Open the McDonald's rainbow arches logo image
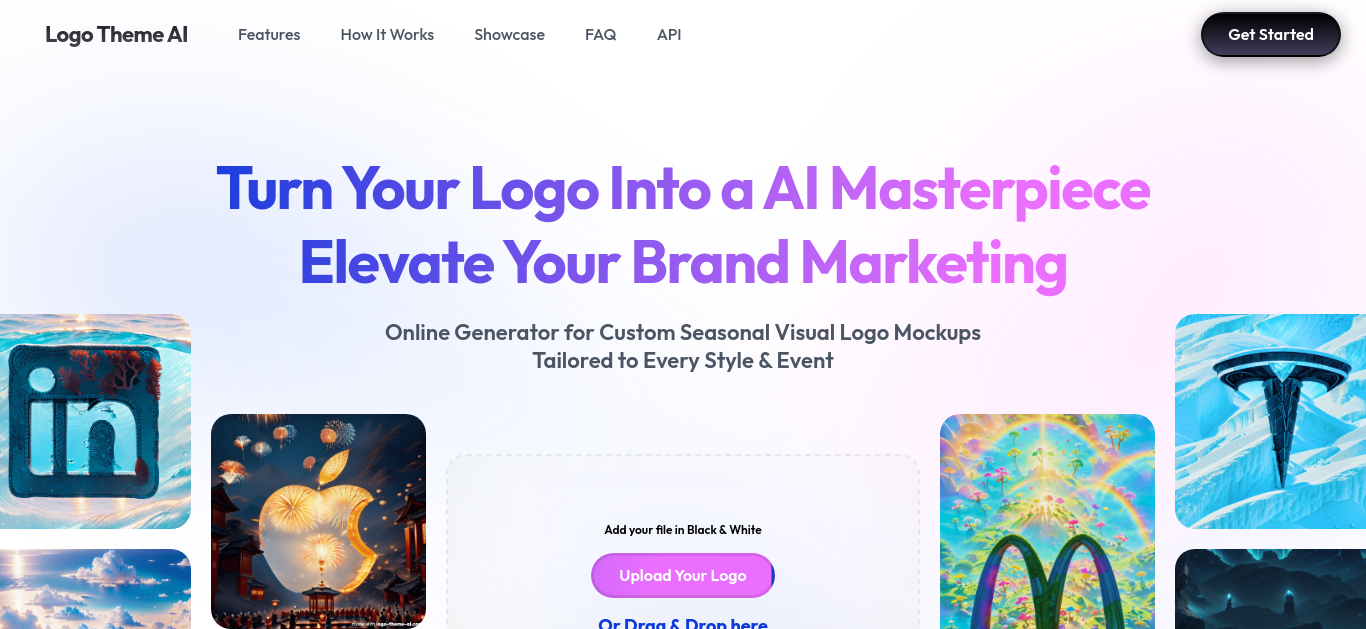 click(1047, 521)
